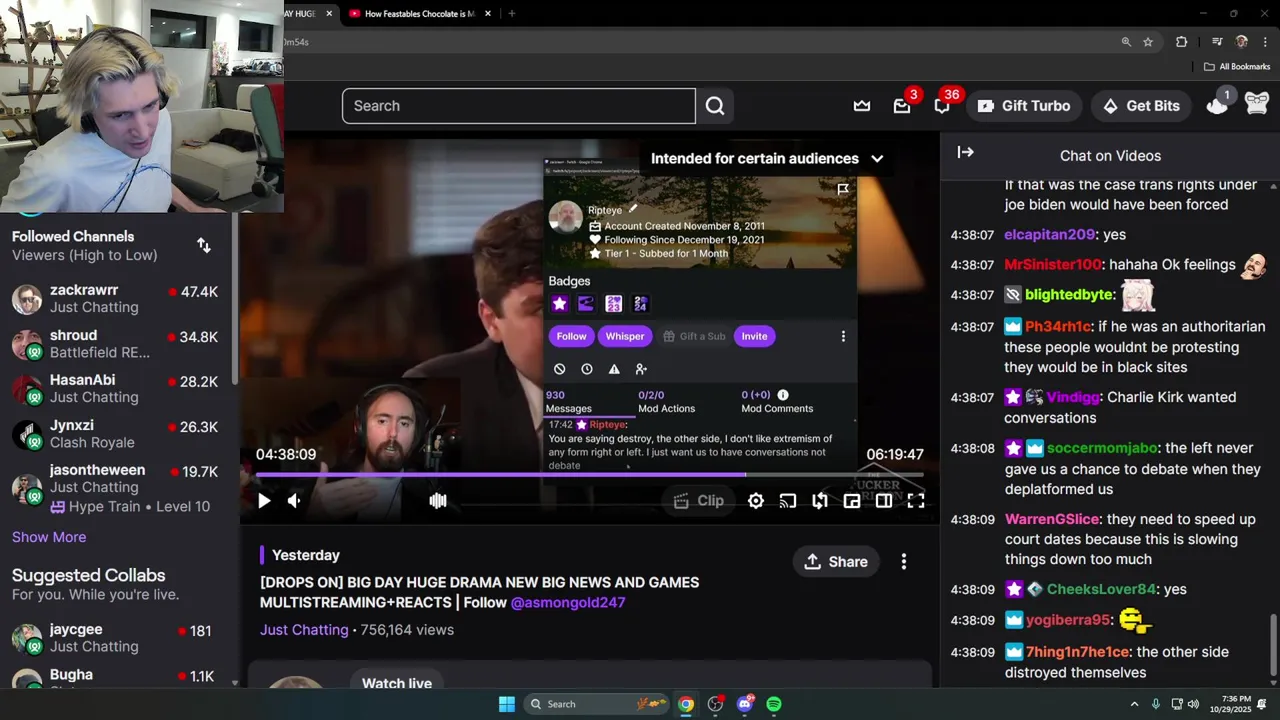Open user avatar account menu

pos(1257,104)
